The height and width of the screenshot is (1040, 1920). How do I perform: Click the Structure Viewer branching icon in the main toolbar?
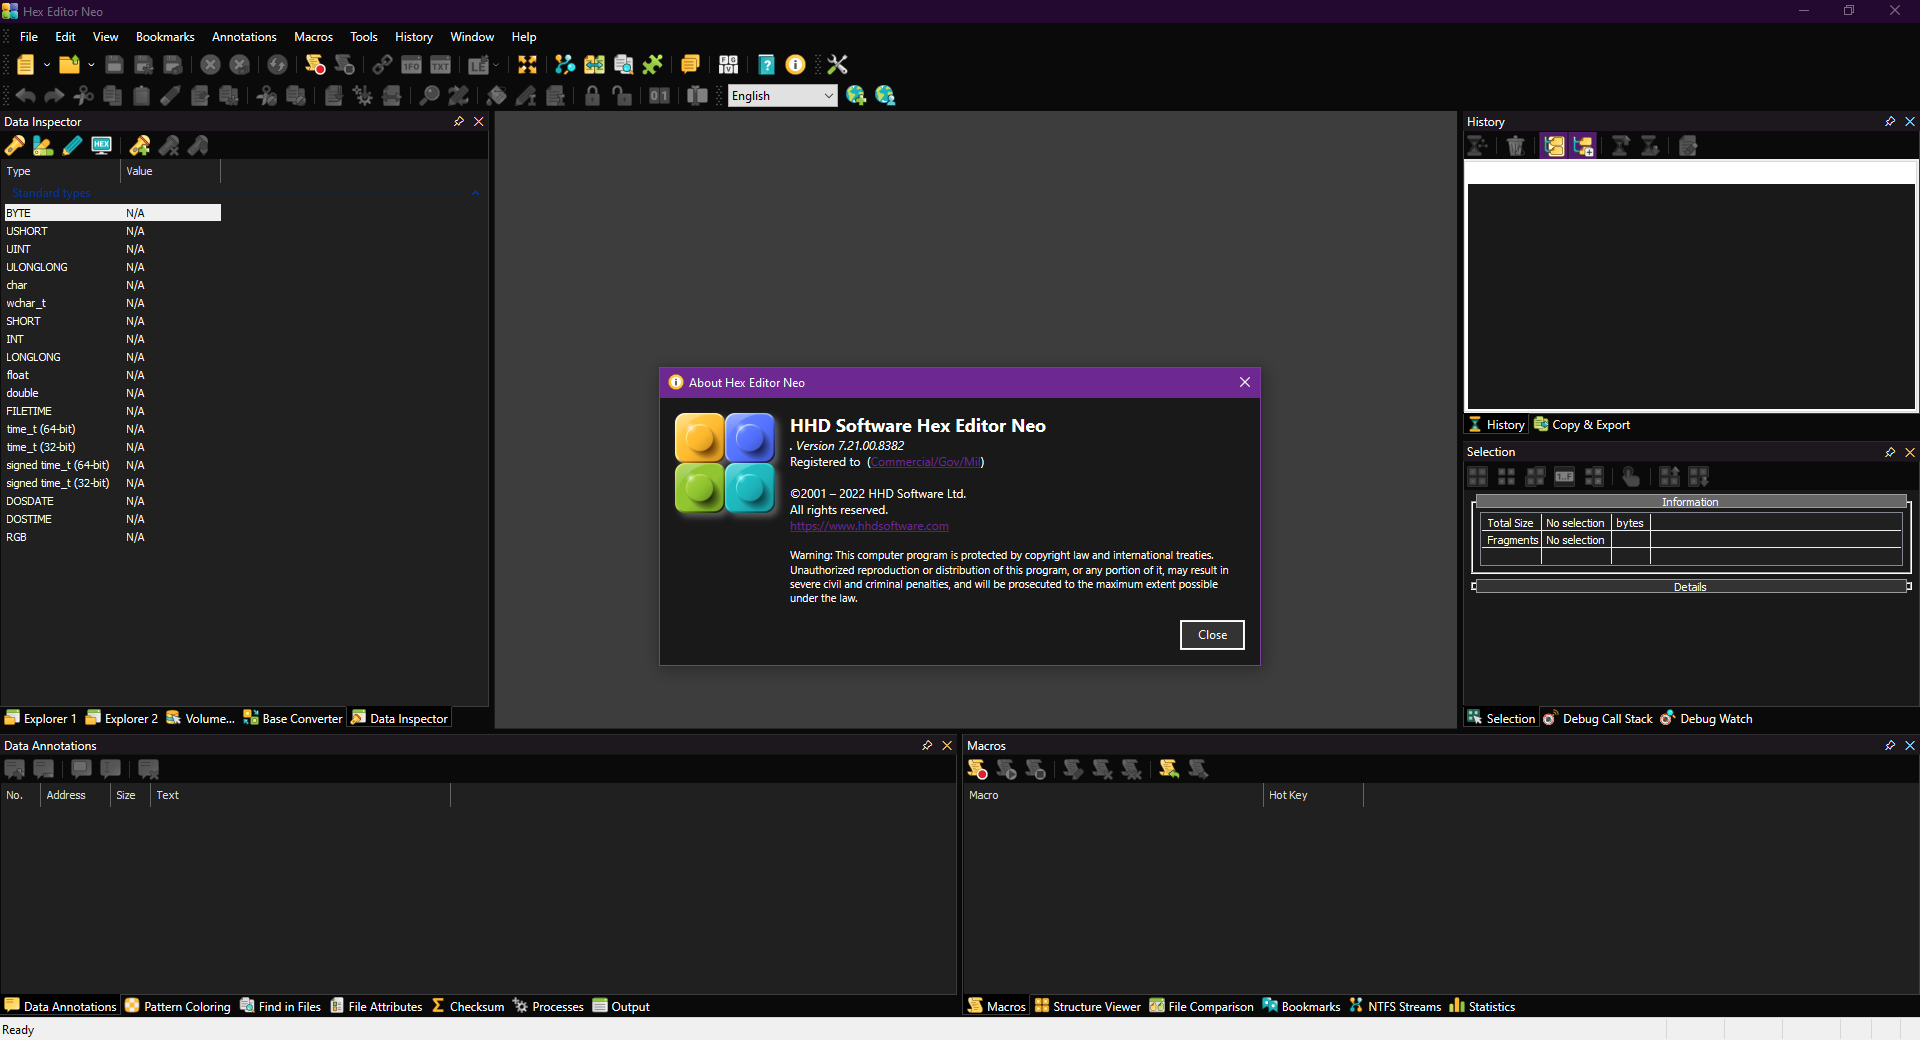[x=565, y=65]
